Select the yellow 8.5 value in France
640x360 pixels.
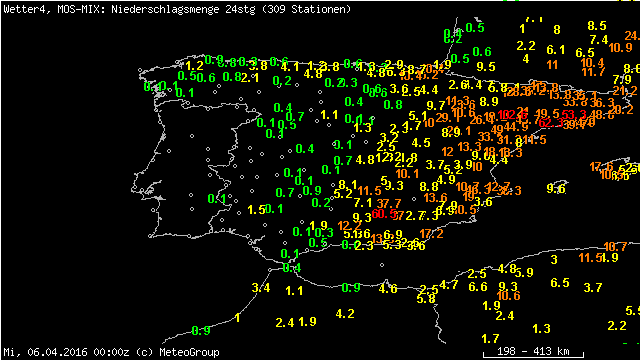597,26
